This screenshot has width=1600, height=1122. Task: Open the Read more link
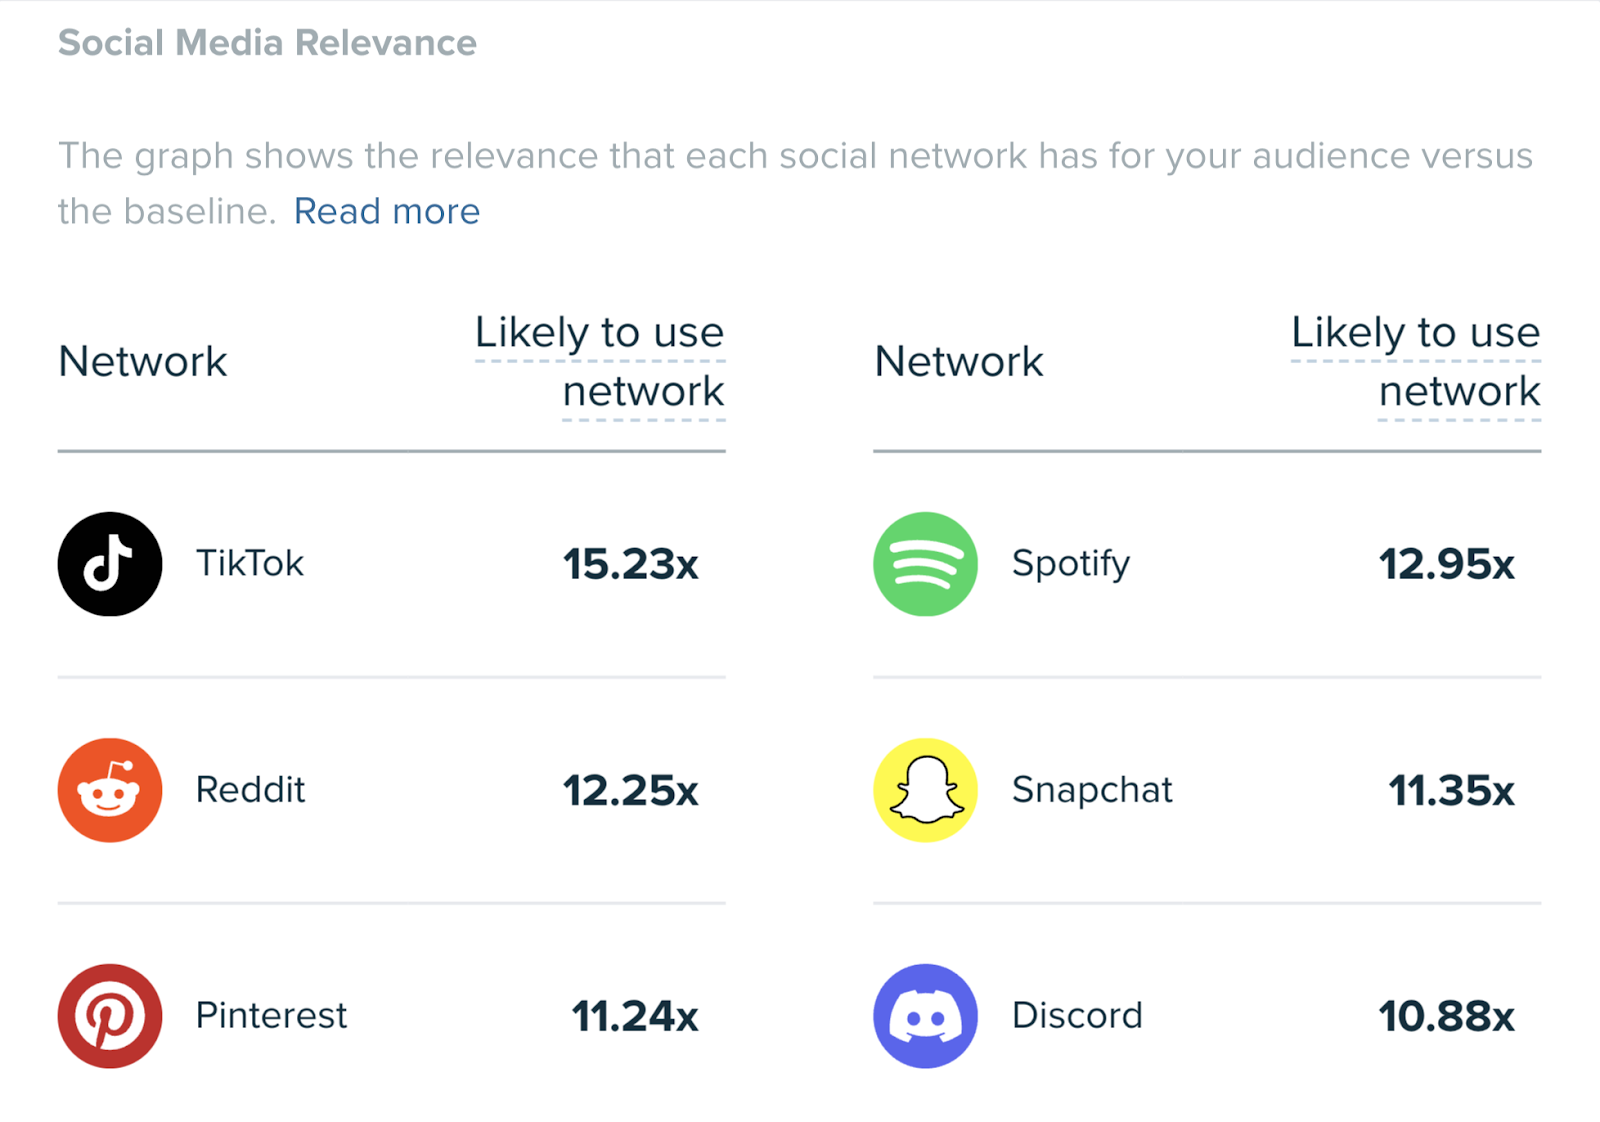point(387,211)
